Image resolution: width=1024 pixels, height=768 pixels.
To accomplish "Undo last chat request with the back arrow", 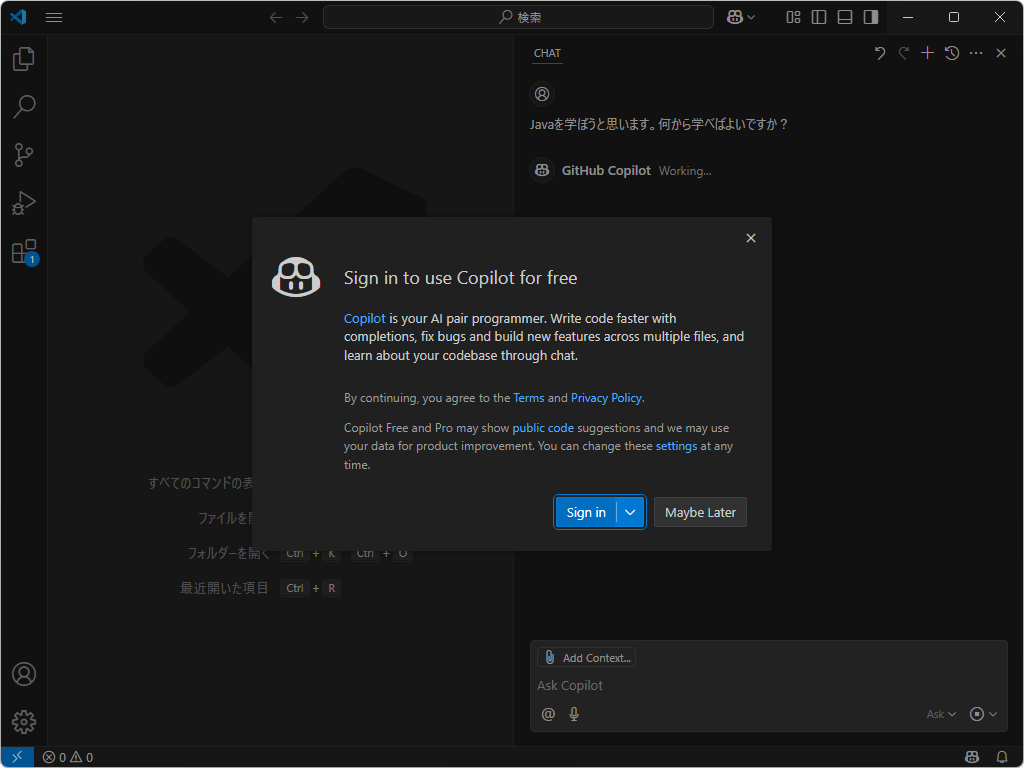I will click(x=879, y=52).
